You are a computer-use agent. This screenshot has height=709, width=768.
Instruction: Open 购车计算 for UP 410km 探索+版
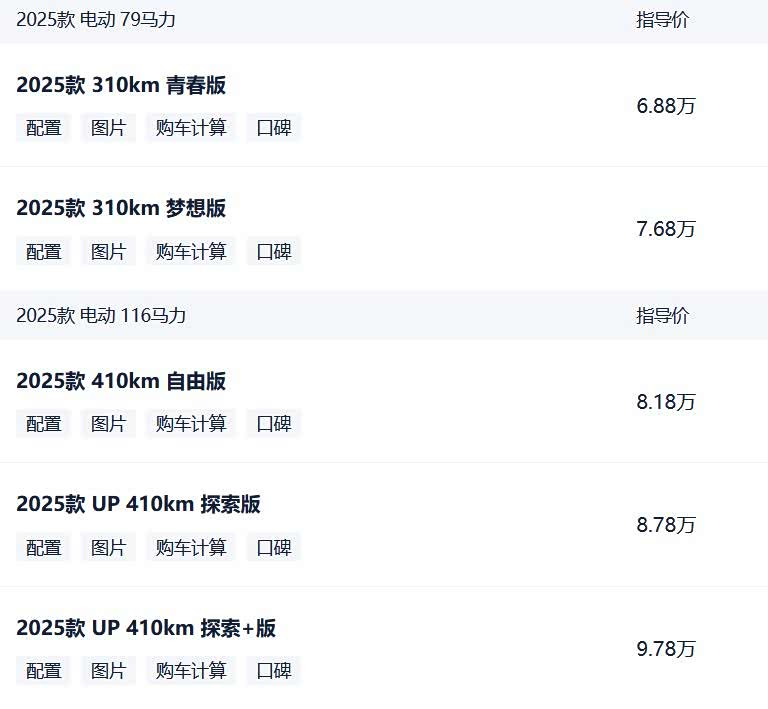(191, 671)
